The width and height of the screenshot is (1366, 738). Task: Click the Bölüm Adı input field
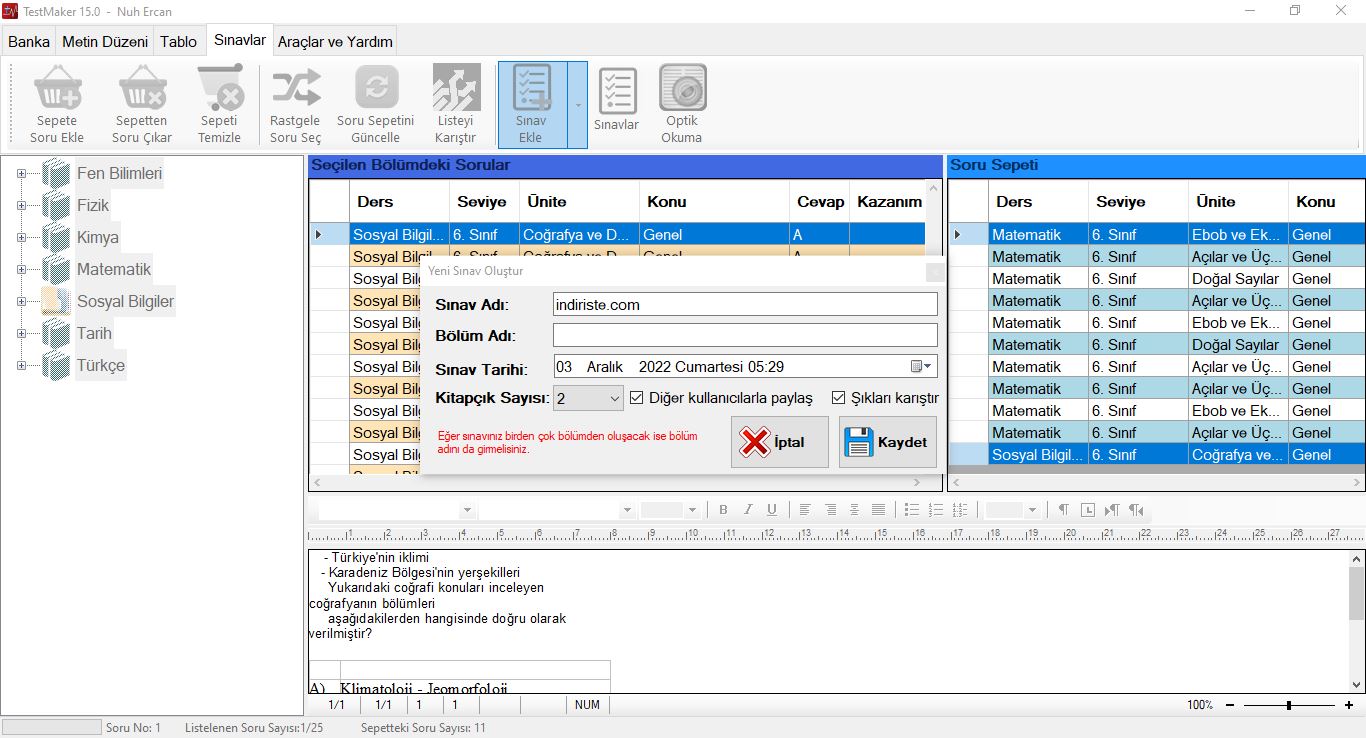point(745,335)
